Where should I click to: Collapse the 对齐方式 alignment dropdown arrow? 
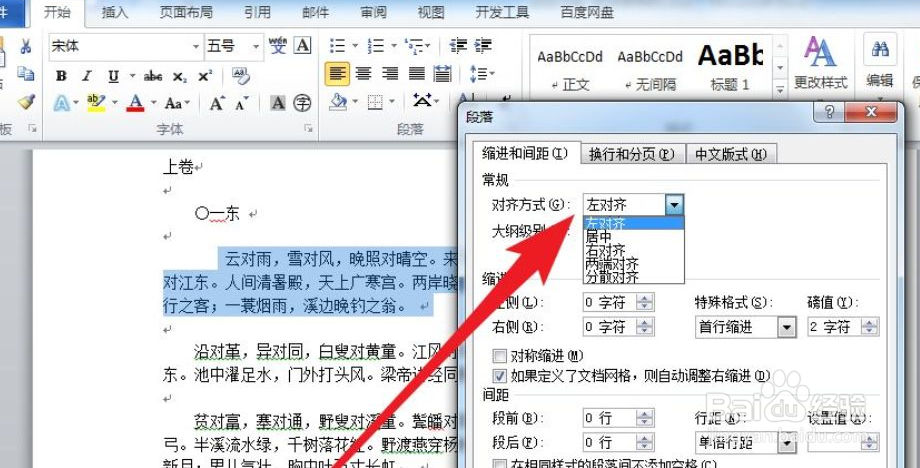point(675,205)
